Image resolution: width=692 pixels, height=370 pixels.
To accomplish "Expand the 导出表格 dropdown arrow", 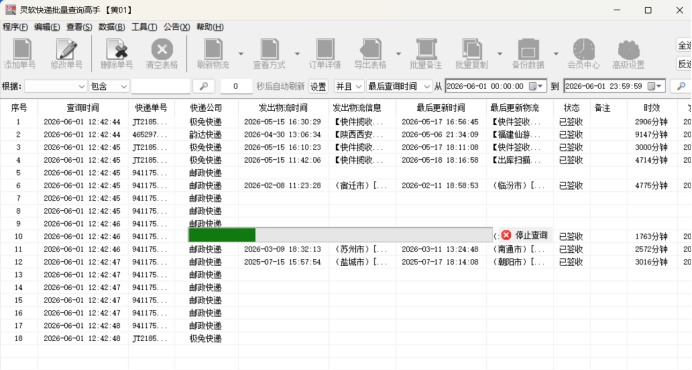I will click(399, 54).
